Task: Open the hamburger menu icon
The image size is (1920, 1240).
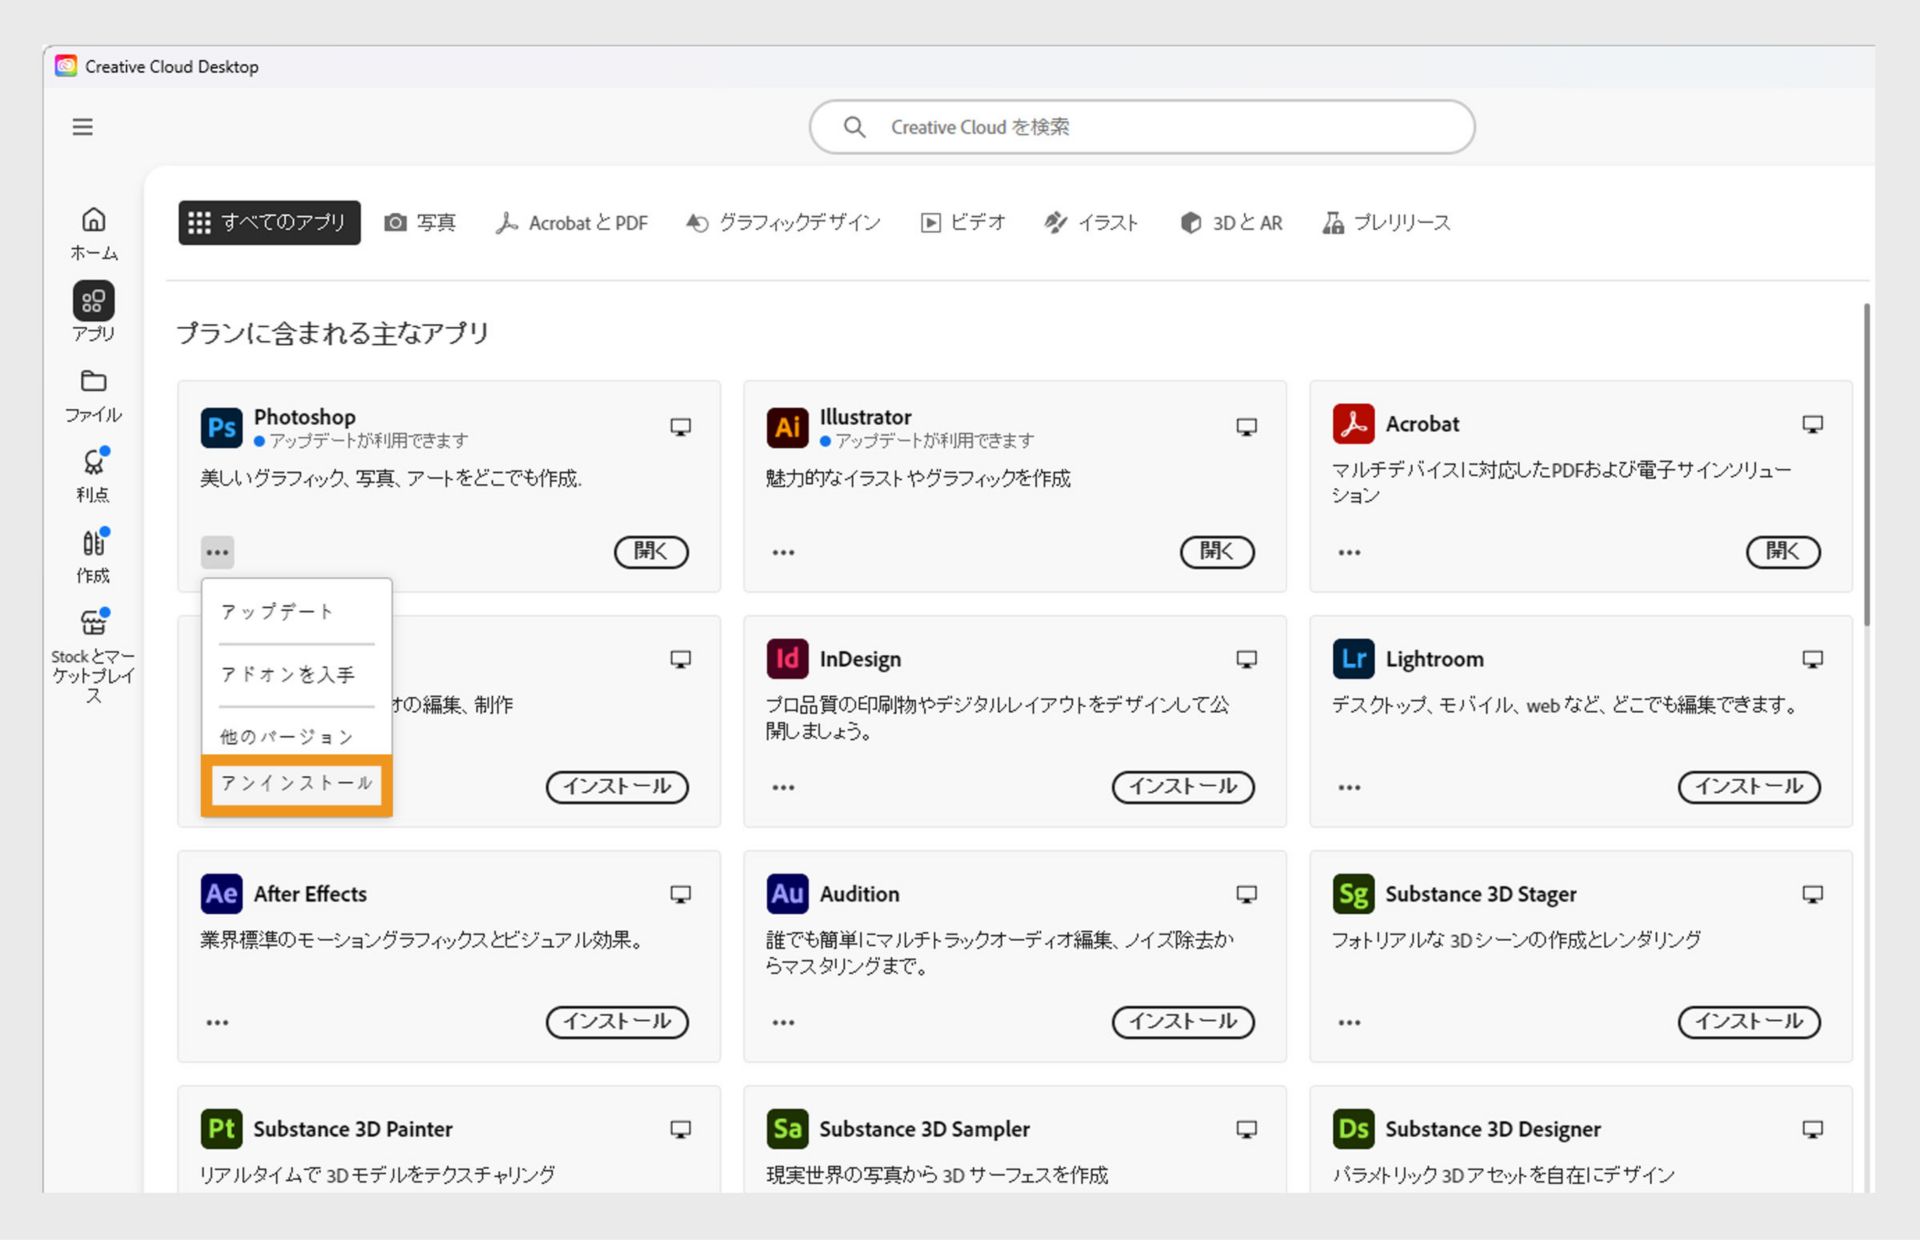Action: 82,127
